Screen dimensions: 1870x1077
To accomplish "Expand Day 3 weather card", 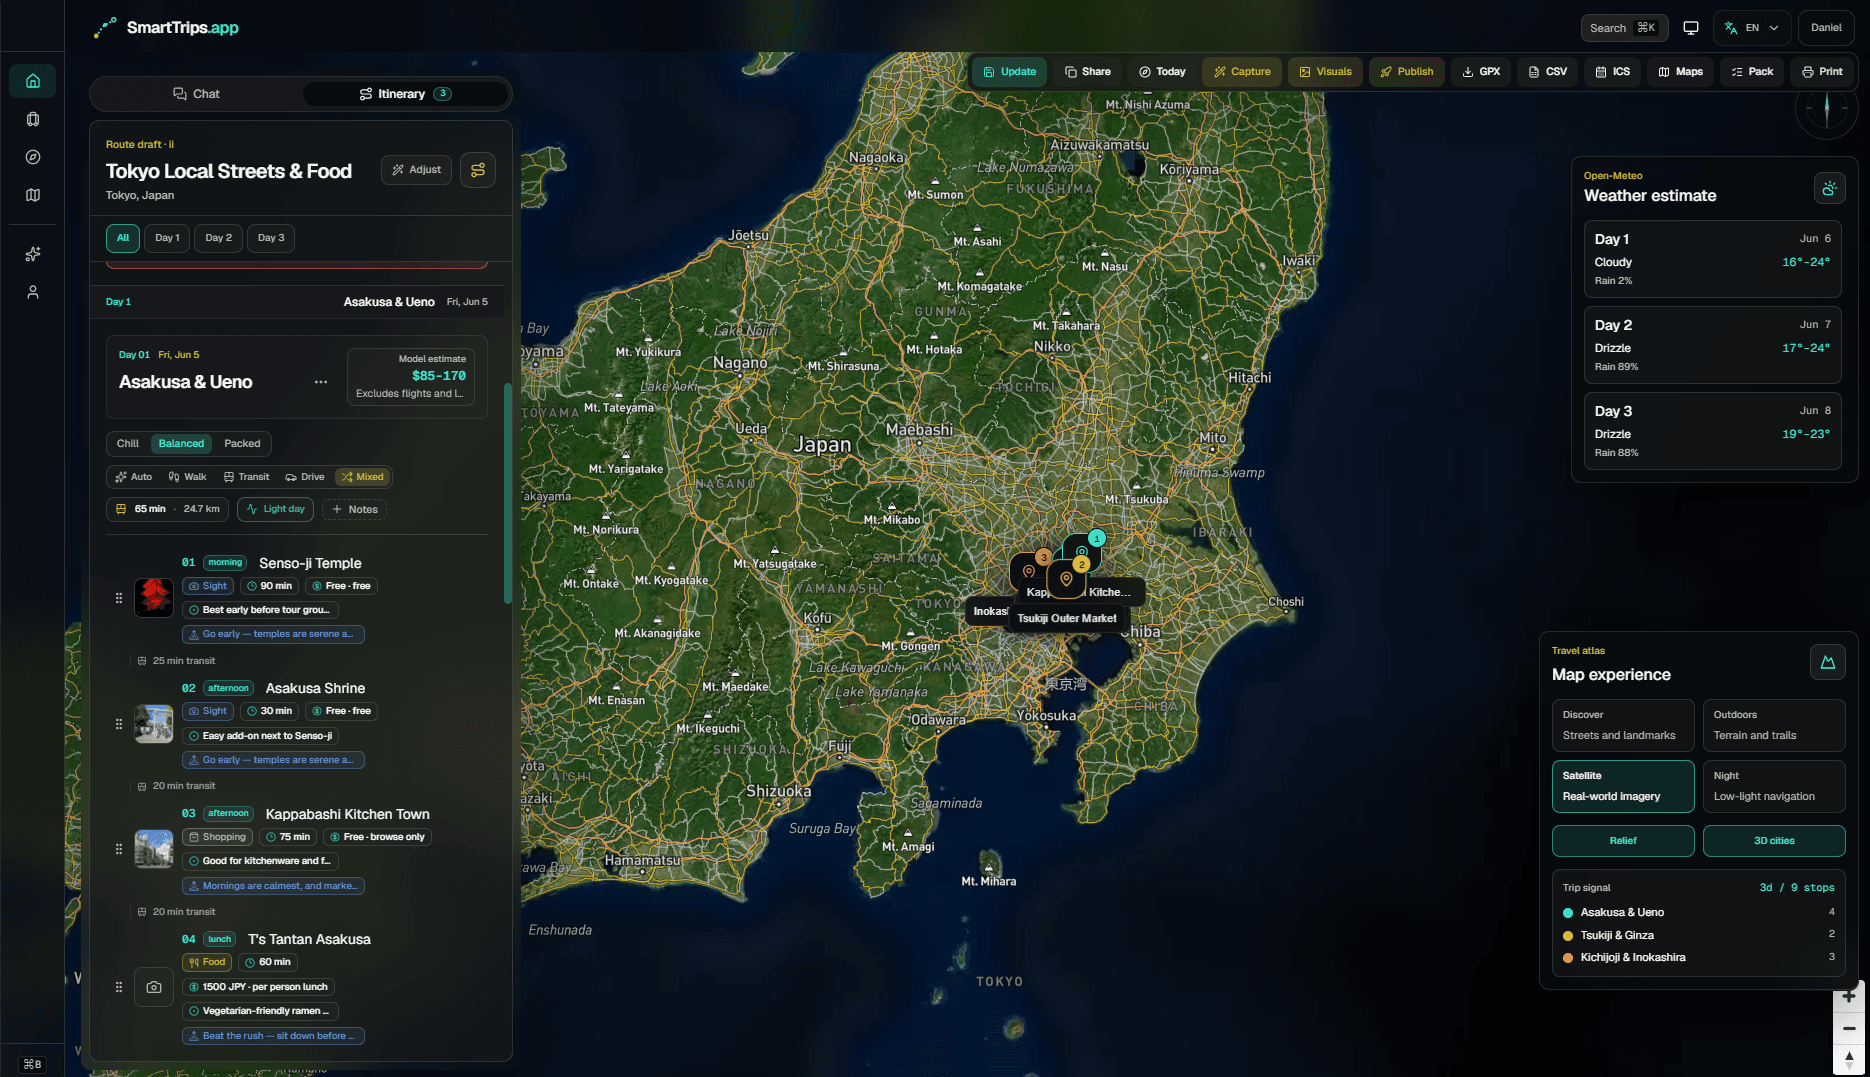I will click(1712, 431).
